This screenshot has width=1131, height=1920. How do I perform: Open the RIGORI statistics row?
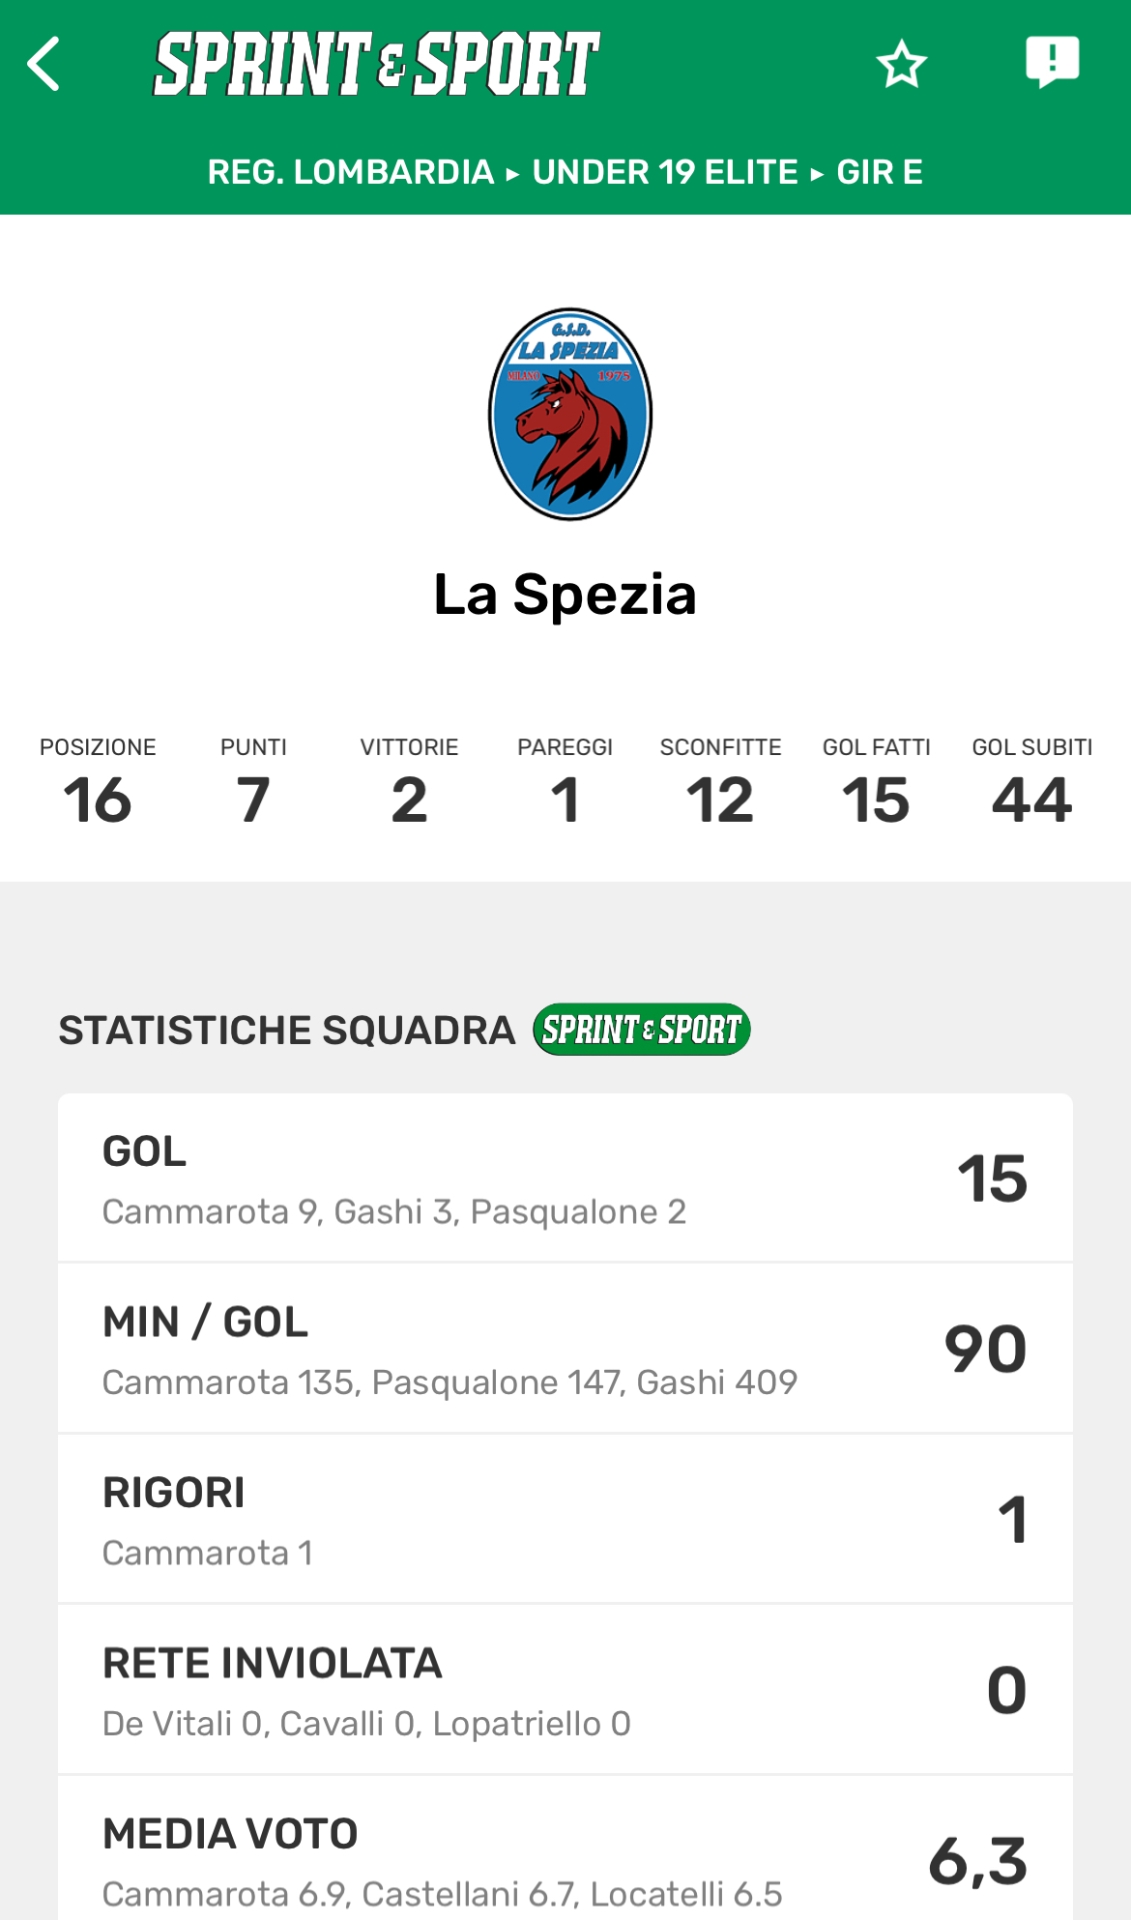pyautogui.click(x=565, y=1519)
